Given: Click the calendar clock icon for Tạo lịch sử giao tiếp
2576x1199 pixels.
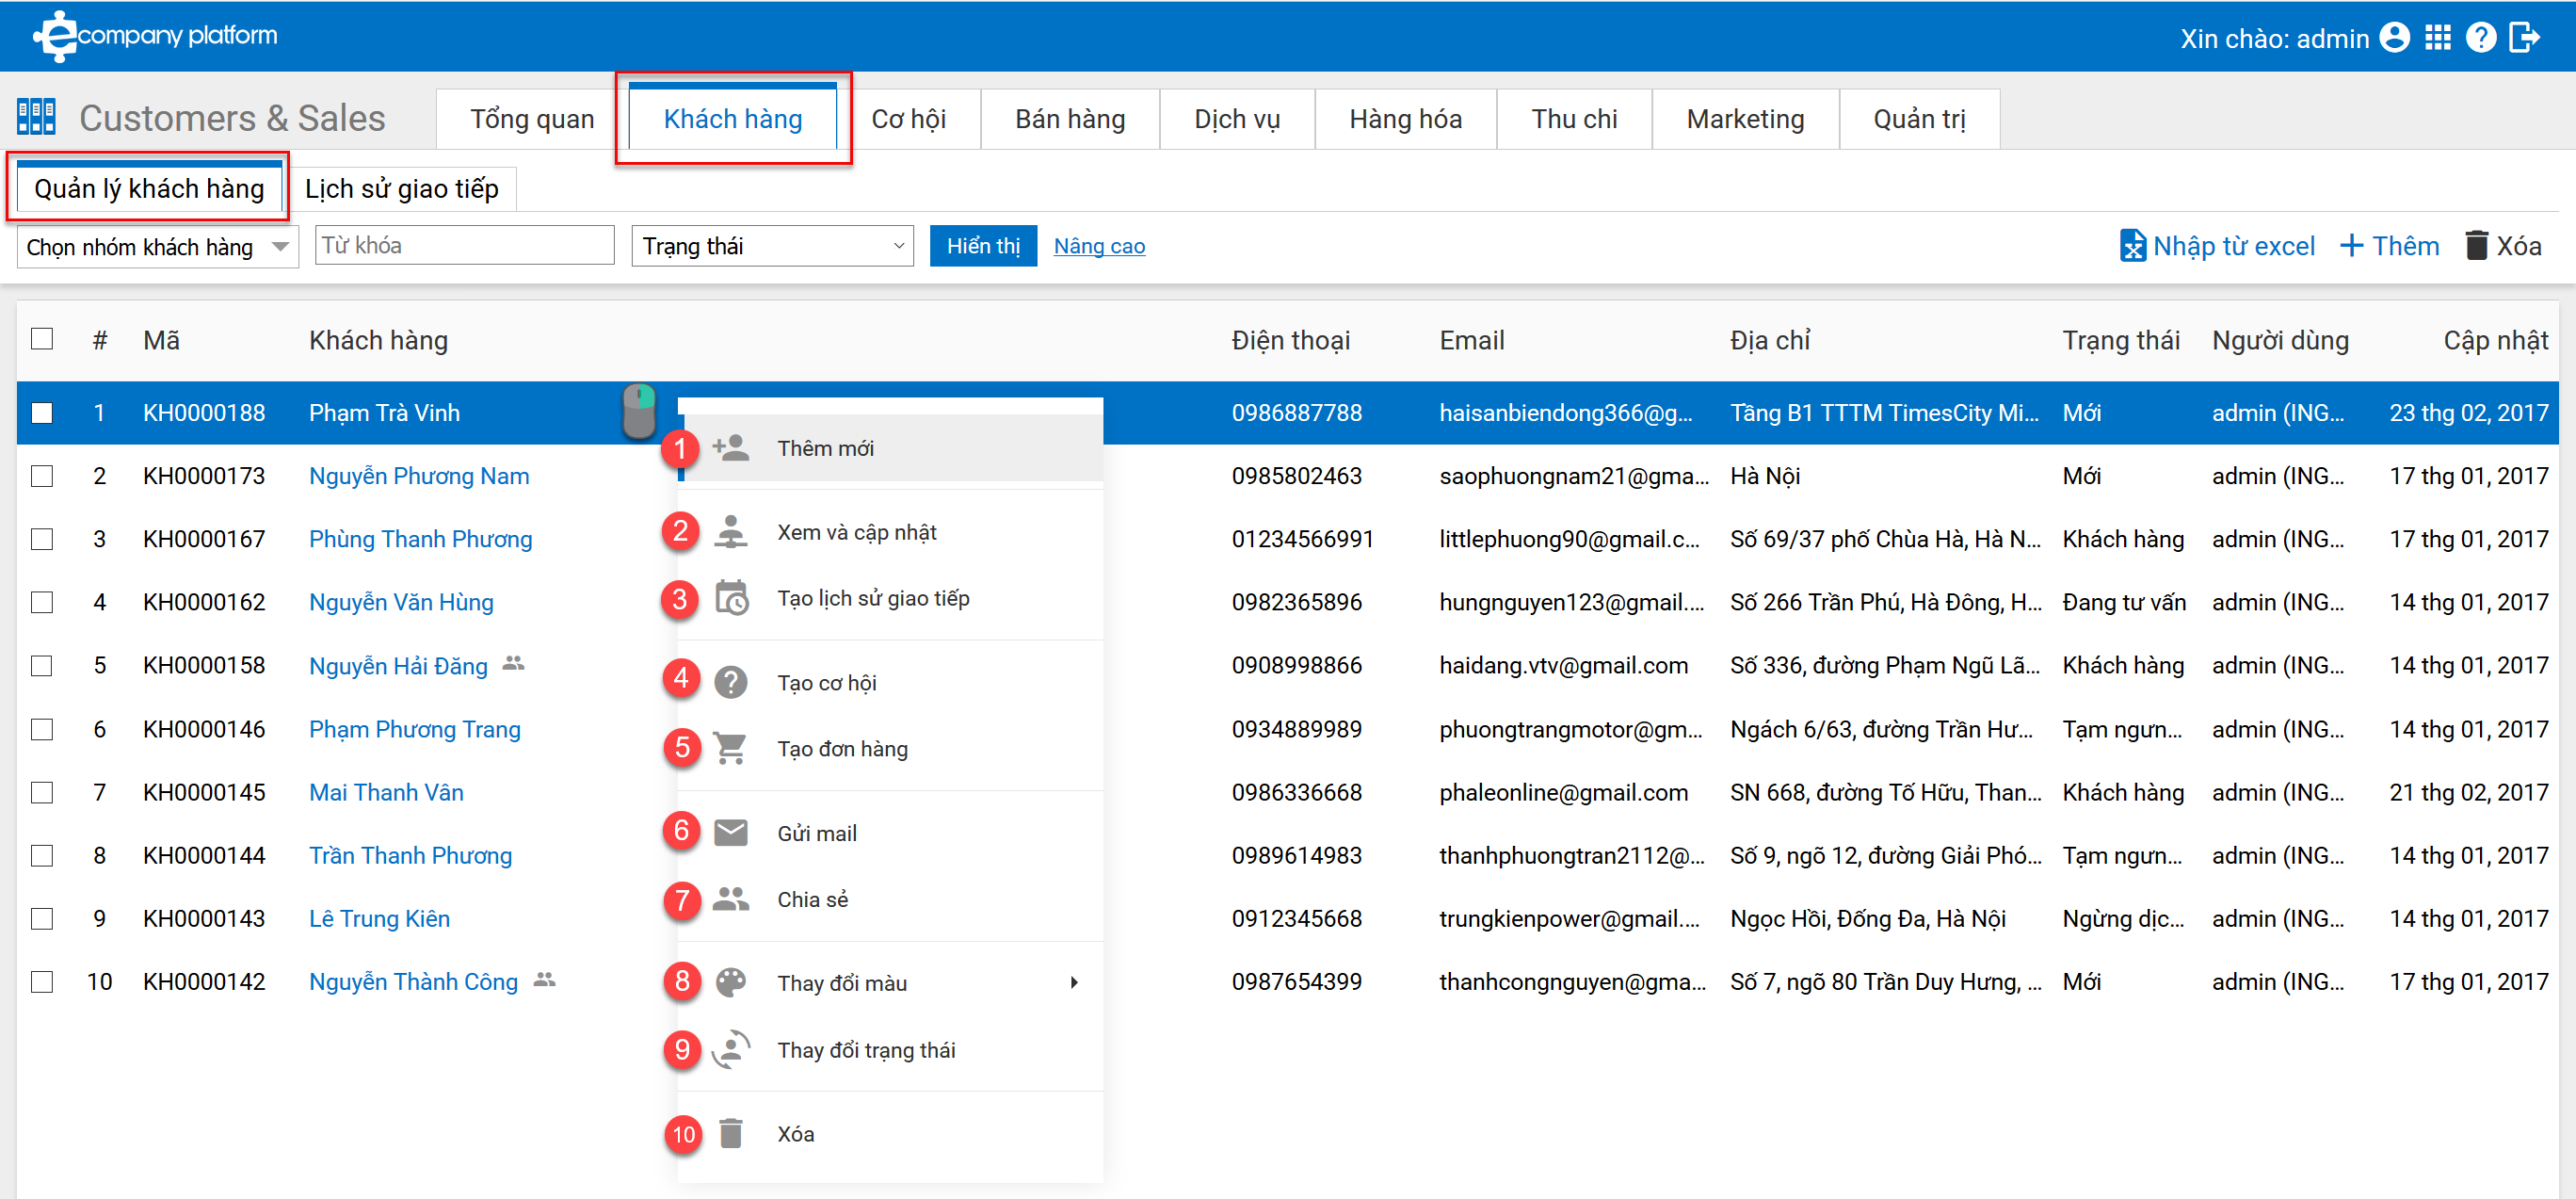Looking at the screenshot, I should [731, 598].
